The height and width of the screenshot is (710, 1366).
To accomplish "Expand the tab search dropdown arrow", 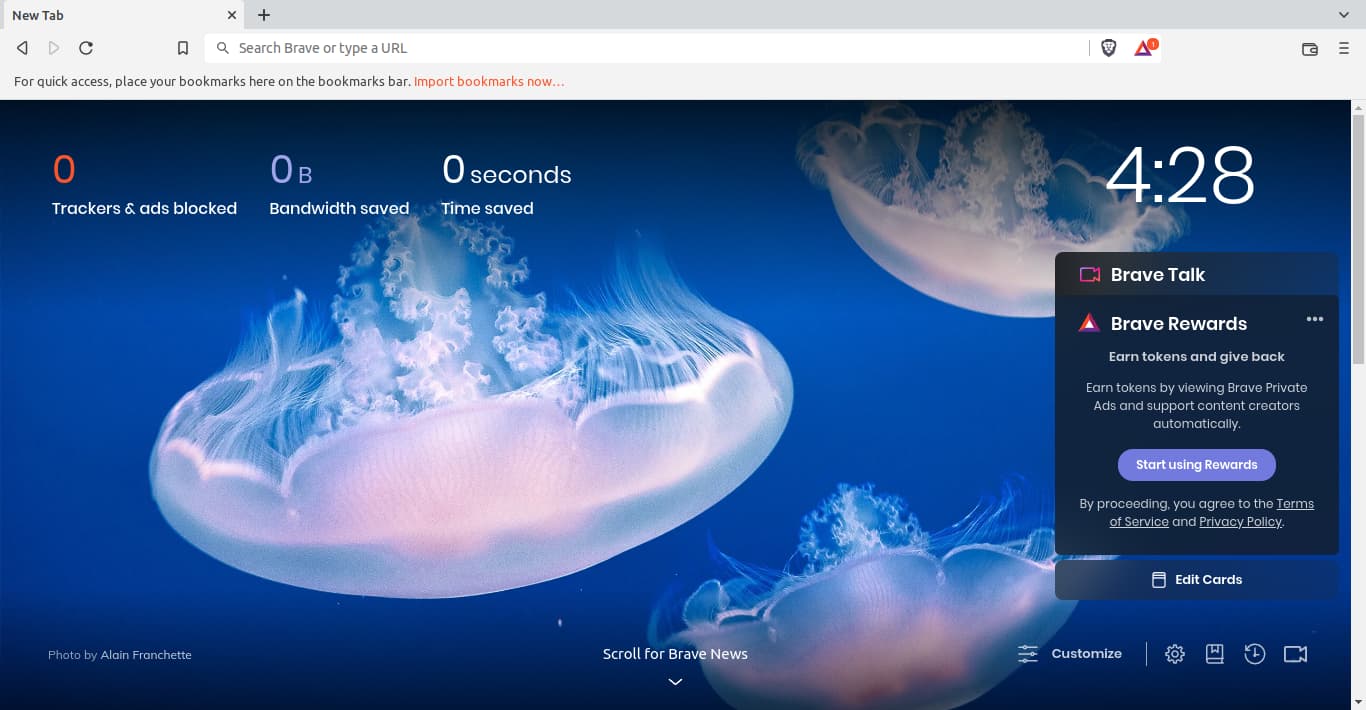I will tap(1344, 15).
